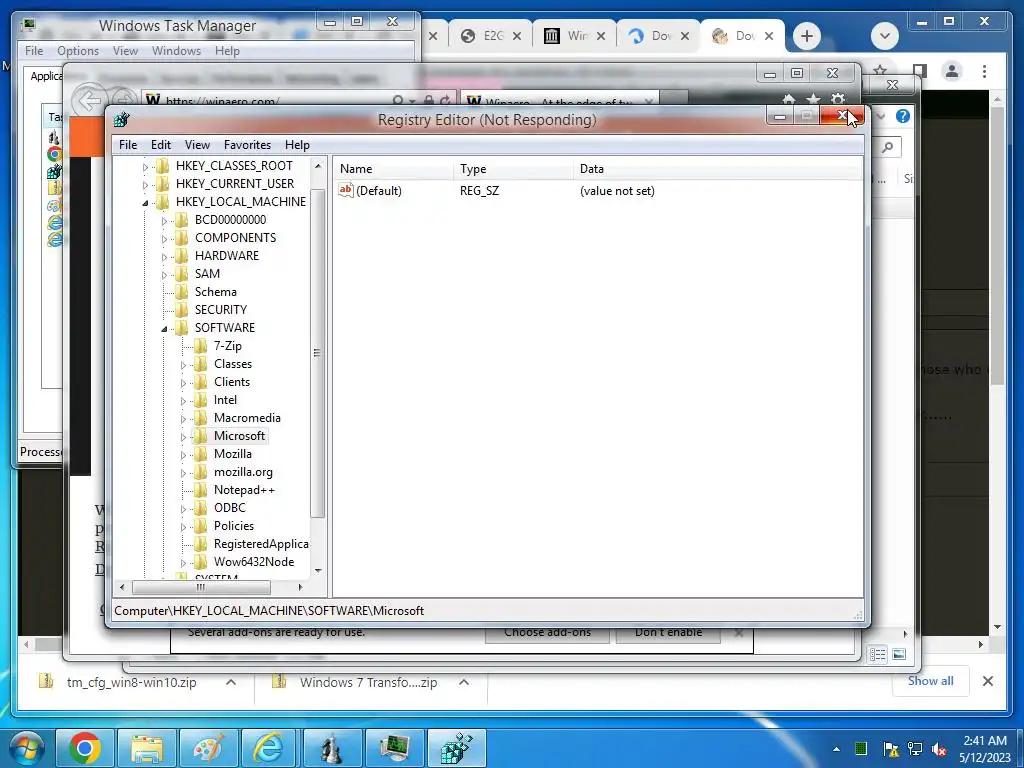Open options chevron for tm_cfg_win8-win10.zip download

point(231,682)
